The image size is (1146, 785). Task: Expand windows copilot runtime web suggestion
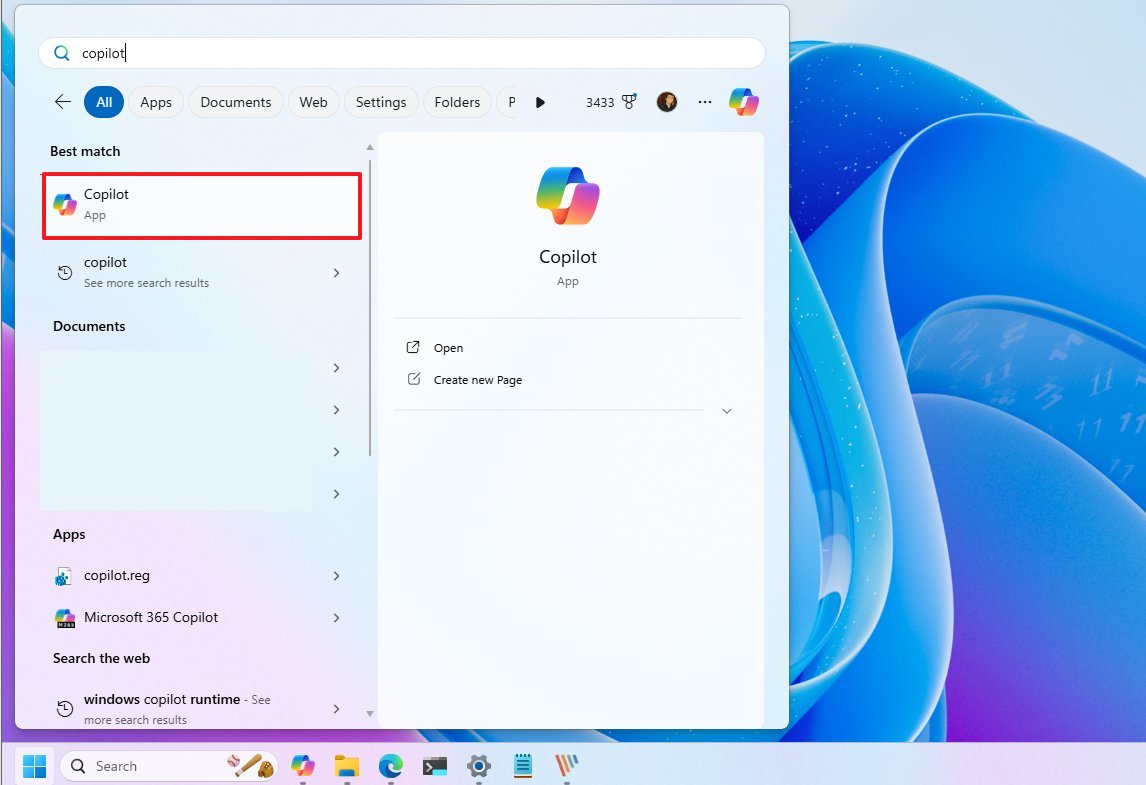pos(336,708)
